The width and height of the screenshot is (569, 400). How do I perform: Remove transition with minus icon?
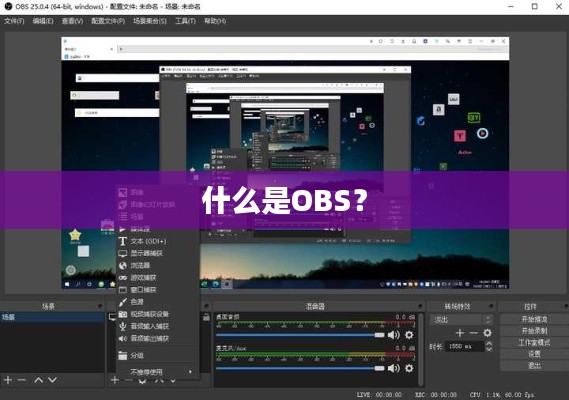473,333
